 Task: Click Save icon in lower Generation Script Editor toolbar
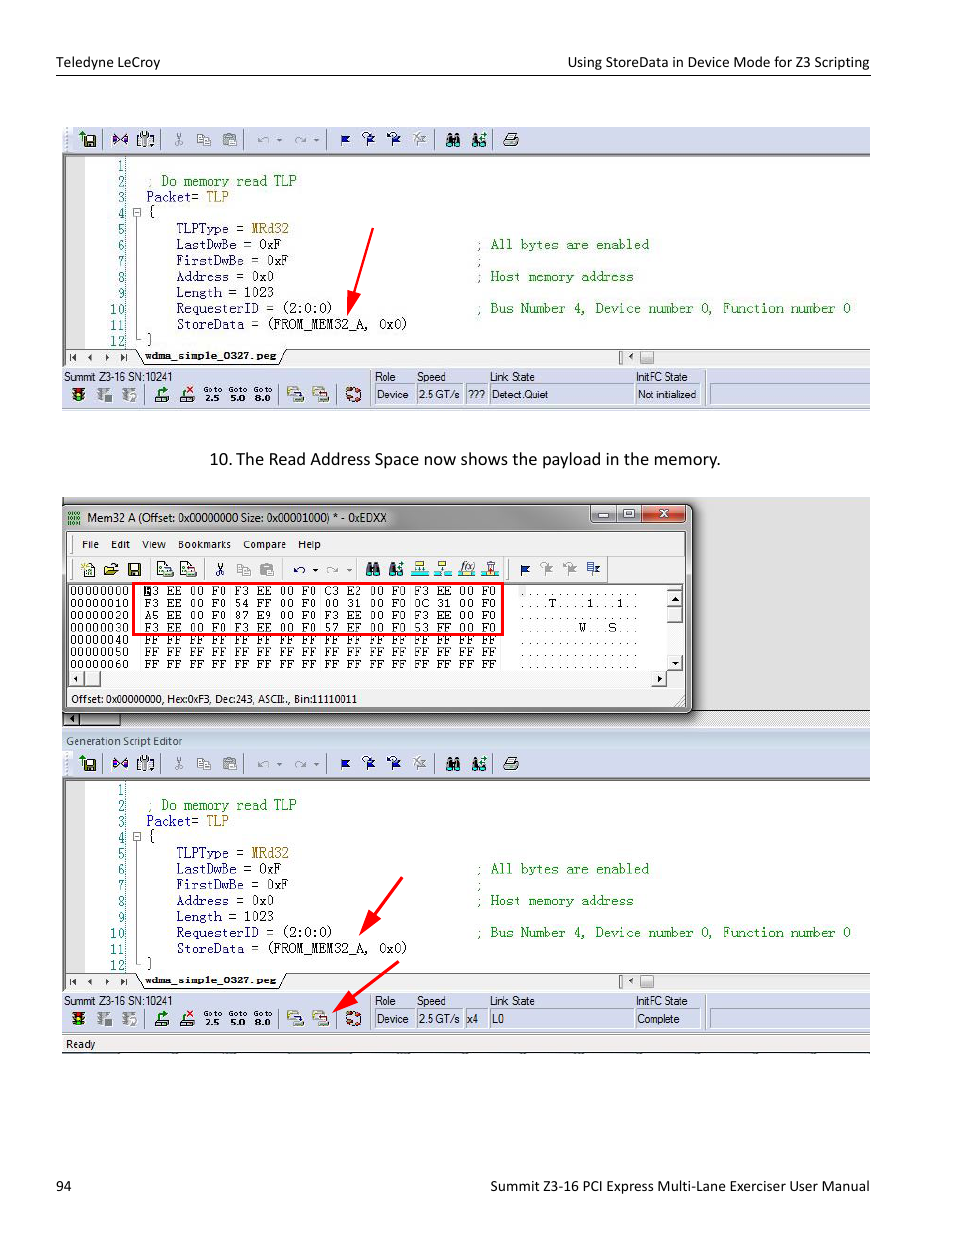88,764
